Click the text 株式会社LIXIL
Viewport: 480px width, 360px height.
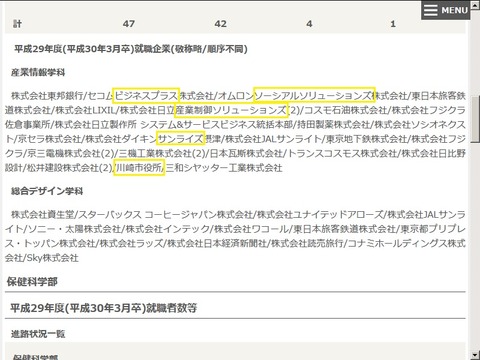85,110
